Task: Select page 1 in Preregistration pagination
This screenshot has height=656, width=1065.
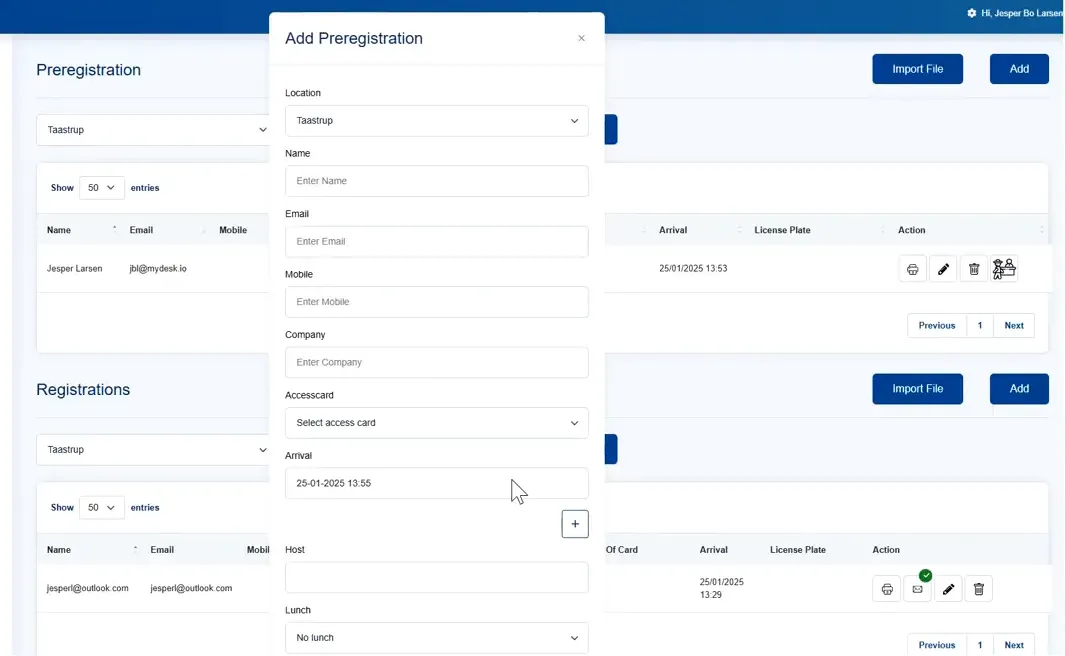Action: click(980, 326)
